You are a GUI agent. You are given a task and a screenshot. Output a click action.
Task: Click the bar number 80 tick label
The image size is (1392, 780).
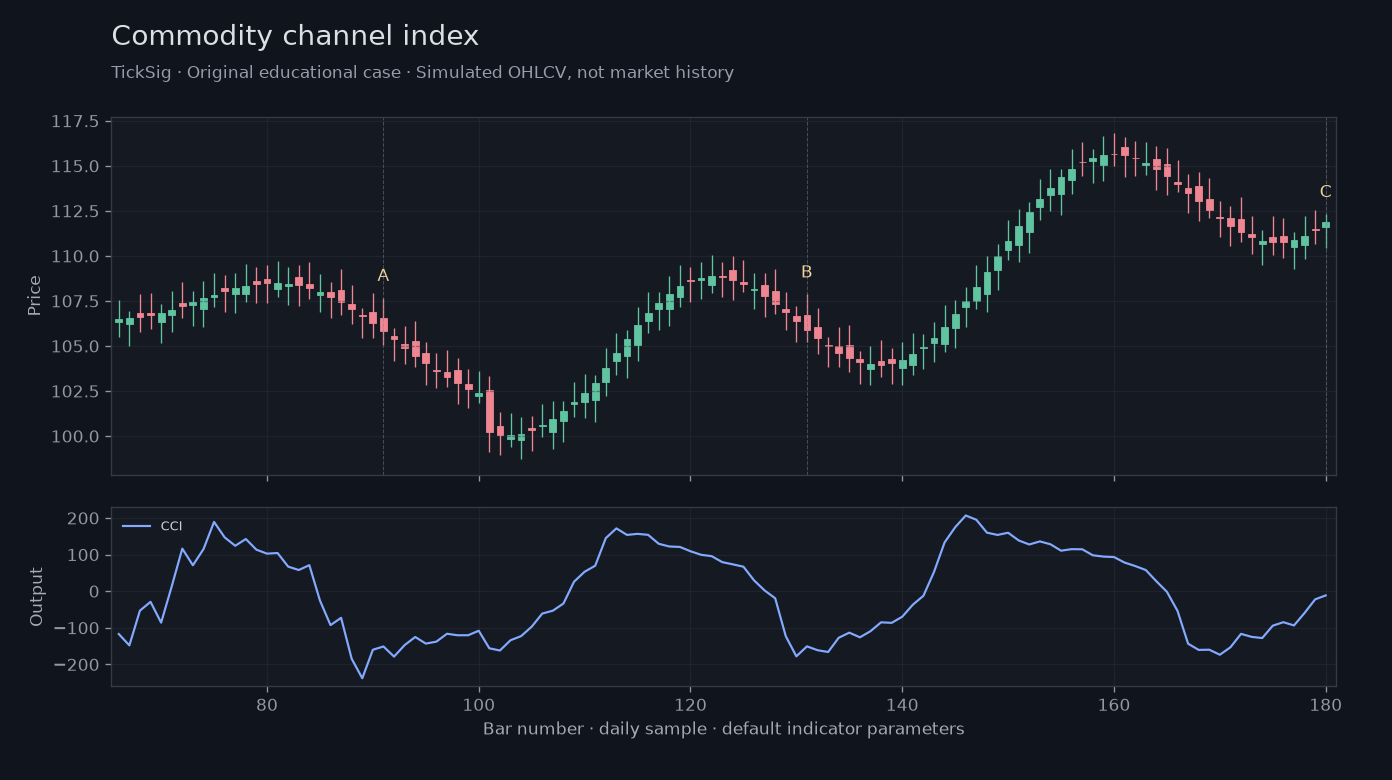click(x=267, y=703)
